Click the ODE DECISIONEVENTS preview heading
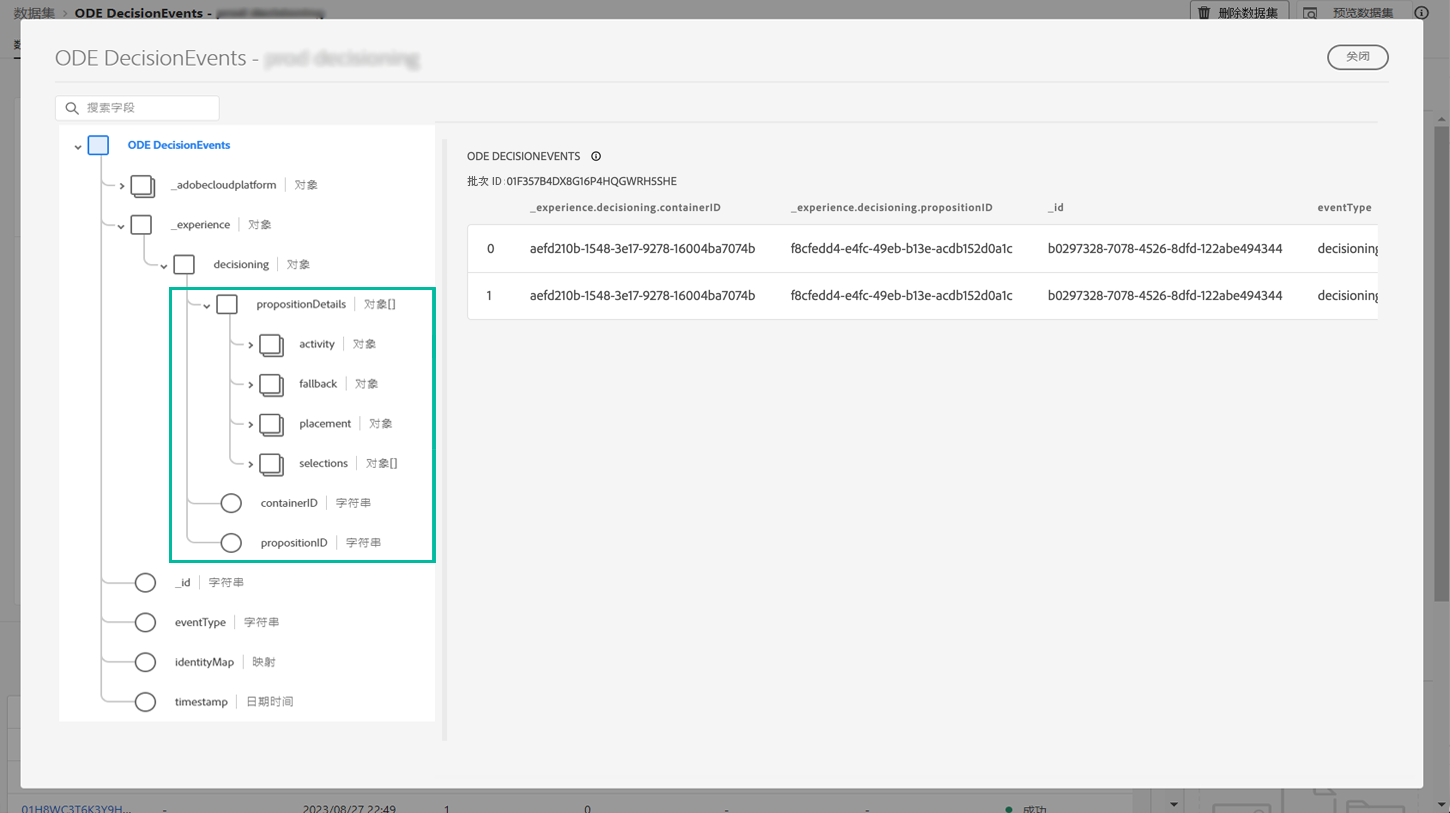This screenshot has height=813, width=1450. [x=523, y=156]
